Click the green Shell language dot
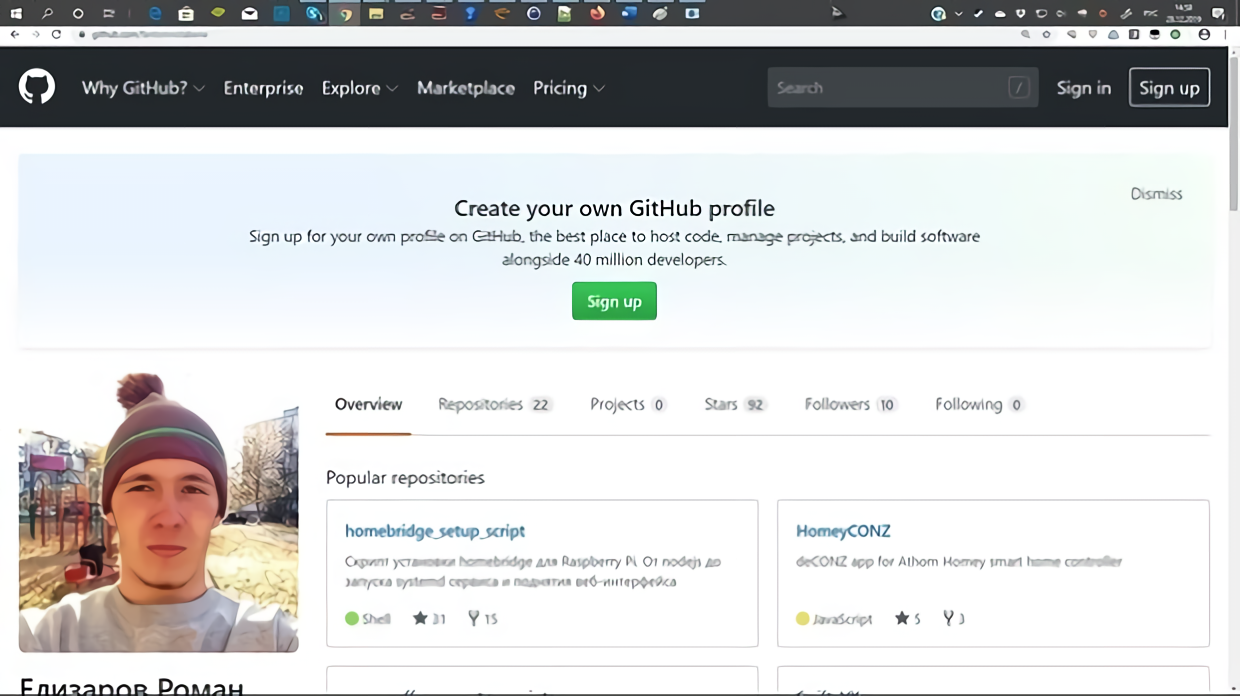Screen dimensions: 1240x696 pyautogui.click(x=352, y=619)
